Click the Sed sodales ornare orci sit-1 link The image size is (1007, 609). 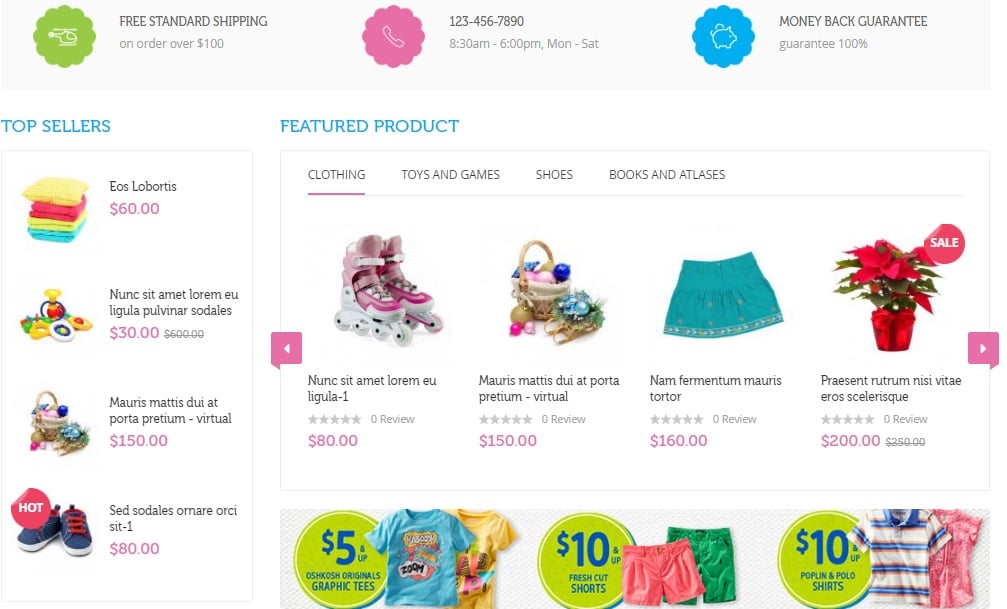coord(173,518)
